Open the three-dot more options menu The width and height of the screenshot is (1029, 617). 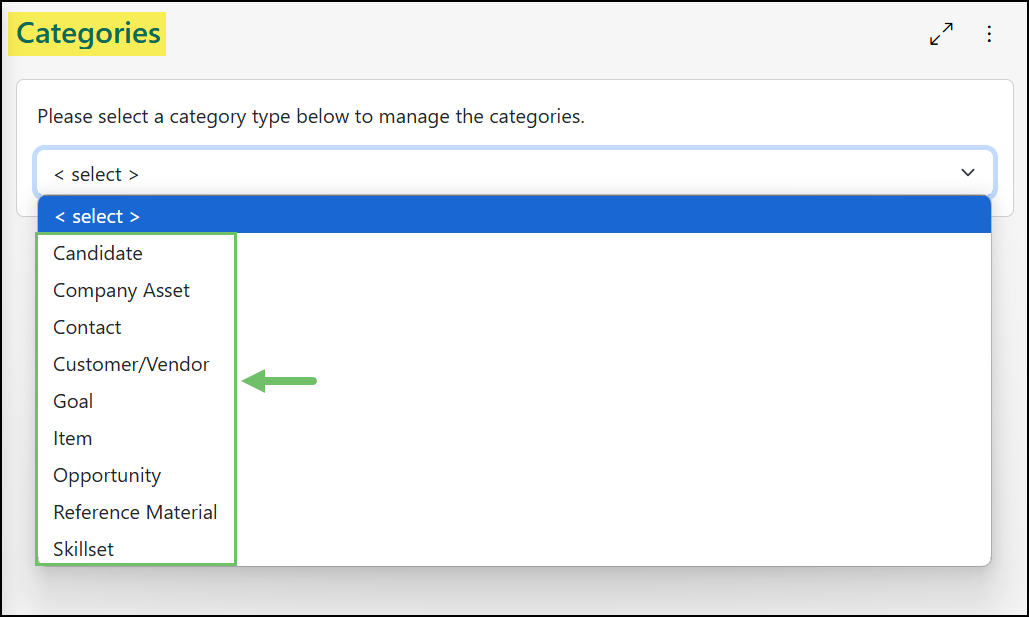point(989,33)
